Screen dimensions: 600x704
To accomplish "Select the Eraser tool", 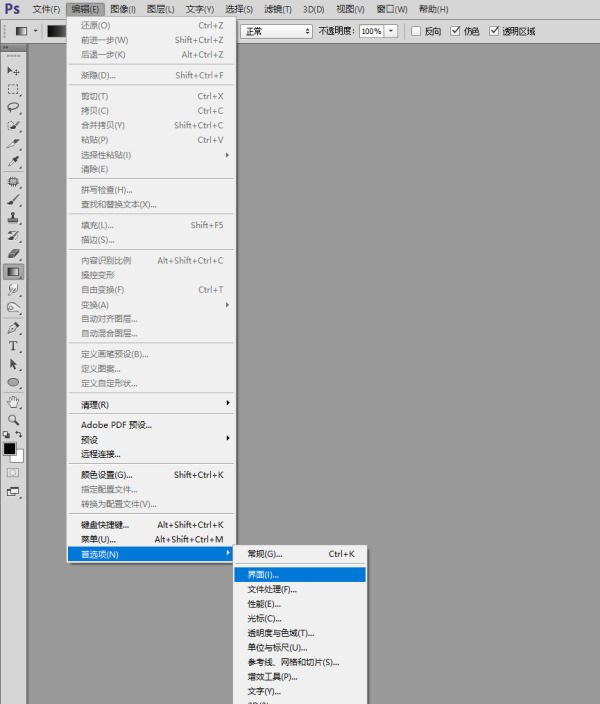I will [x=13, y=254].
